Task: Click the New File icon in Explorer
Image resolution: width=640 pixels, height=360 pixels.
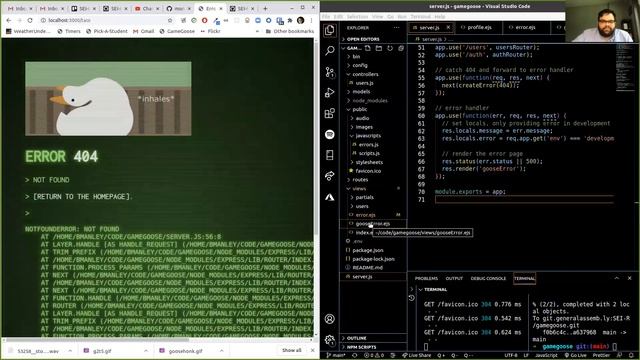Action: pyautogui.click(x=368, y=48)
